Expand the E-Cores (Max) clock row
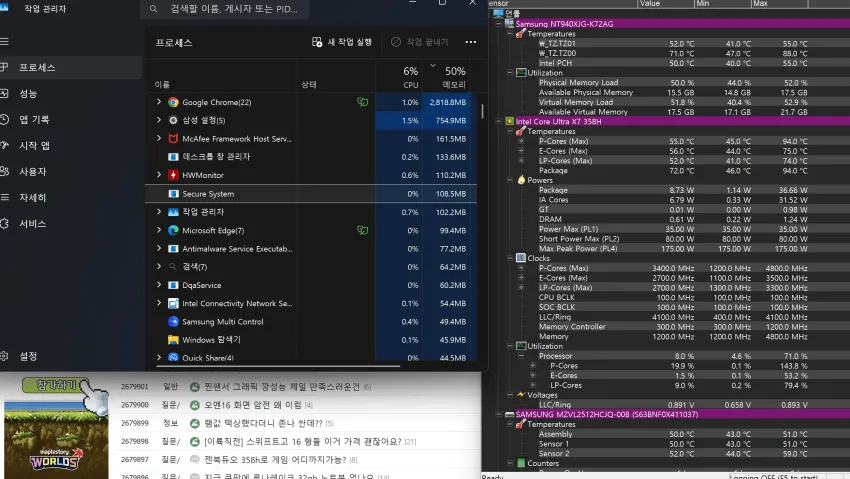This screenshot has height=479, width=850. pyautogui.click(x=521, y=277)
